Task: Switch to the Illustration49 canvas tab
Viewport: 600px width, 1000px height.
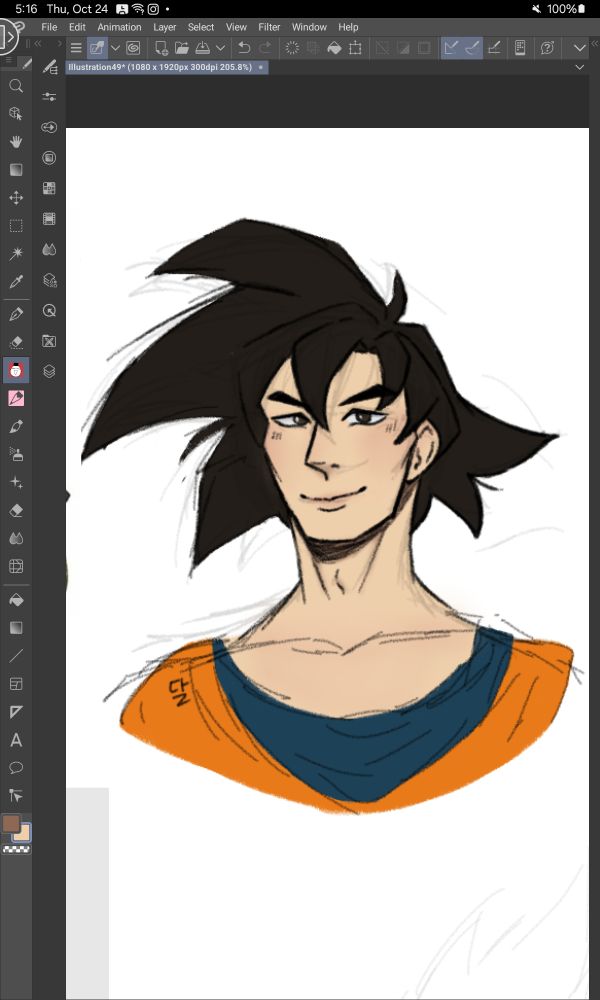Action: 167,67
